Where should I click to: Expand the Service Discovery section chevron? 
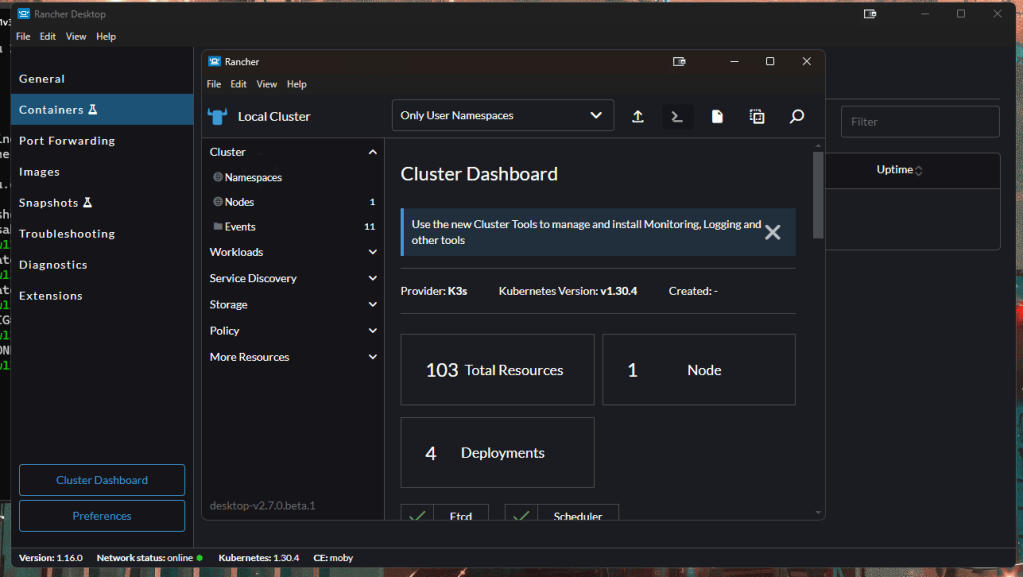pyautogui.click(x=373, y=278)
